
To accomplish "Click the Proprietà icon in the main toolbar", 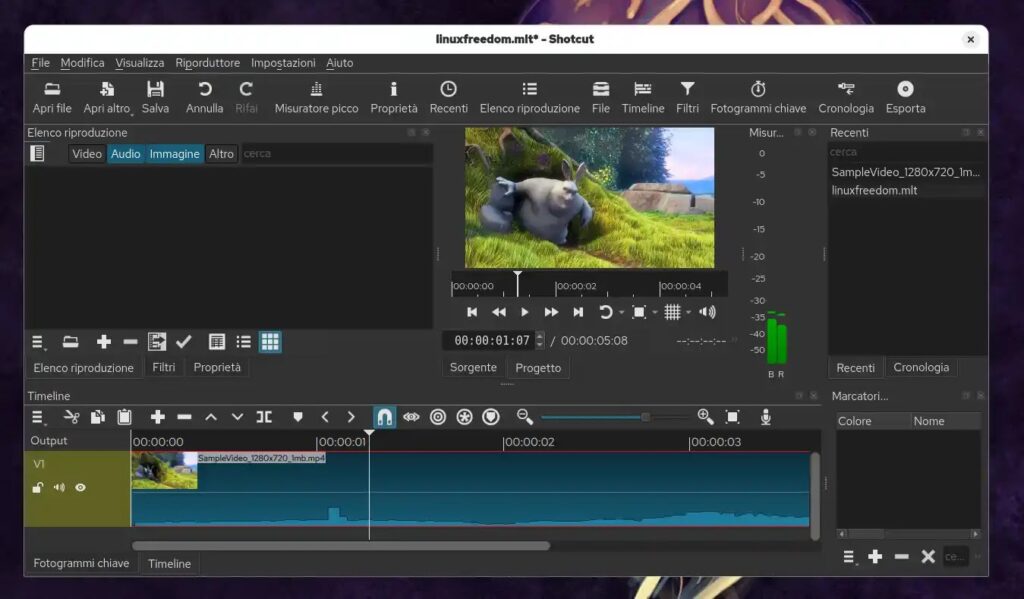I will point(394,89).
